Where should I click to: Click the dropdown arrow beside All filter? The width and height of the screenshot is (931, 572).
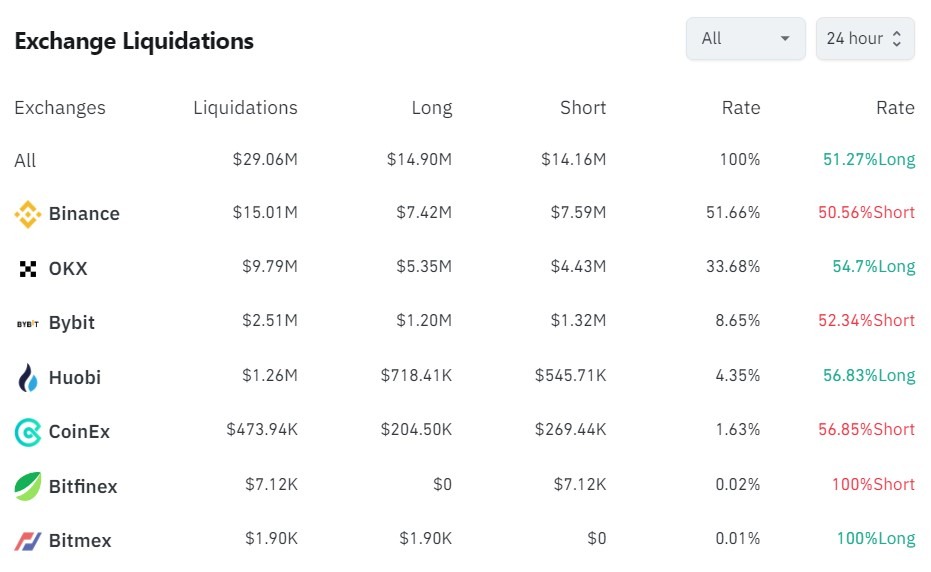pyautogui.click(x=785, y=39)
